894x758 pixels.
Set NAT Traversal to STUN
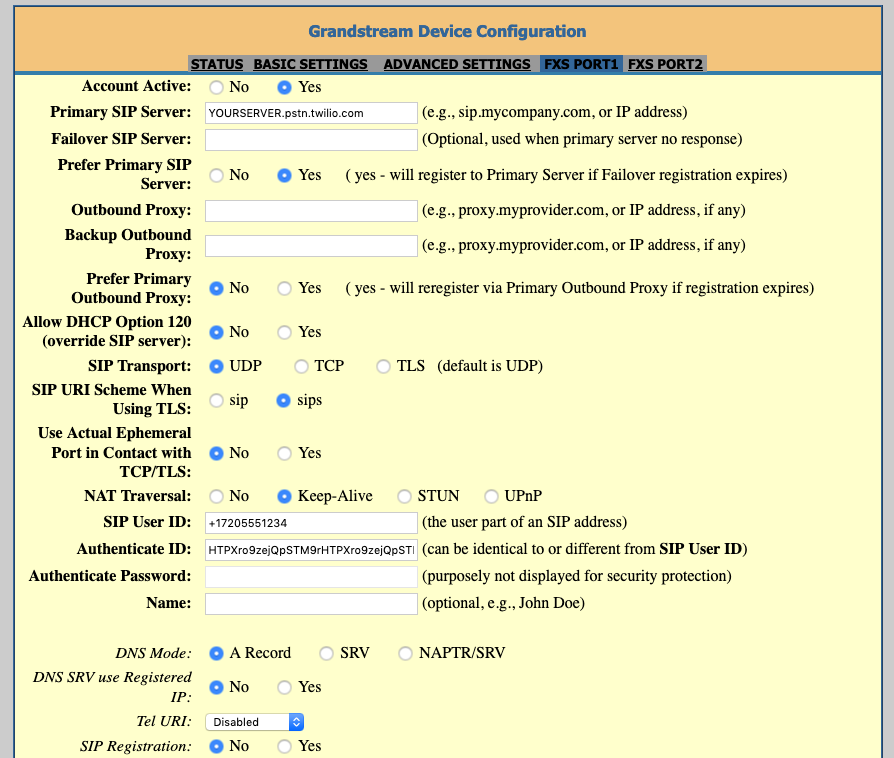(x=404, y=496)
